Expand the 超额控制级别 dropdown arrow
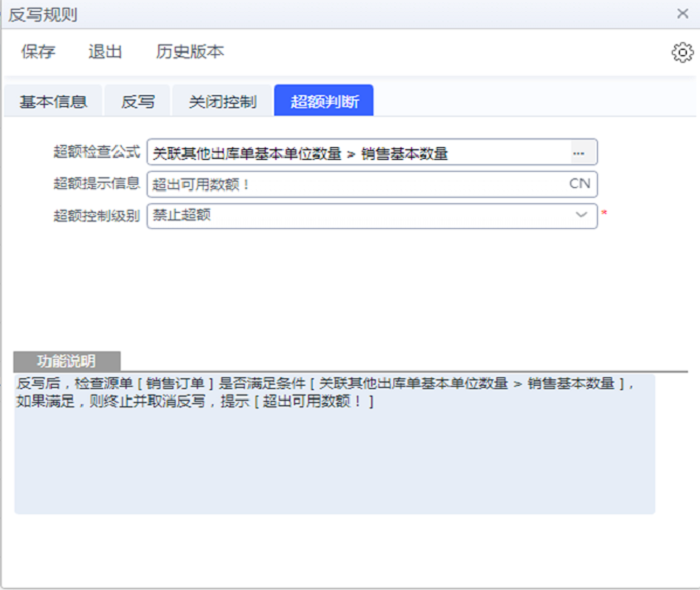Screen dimensions: 700x590 581,215
